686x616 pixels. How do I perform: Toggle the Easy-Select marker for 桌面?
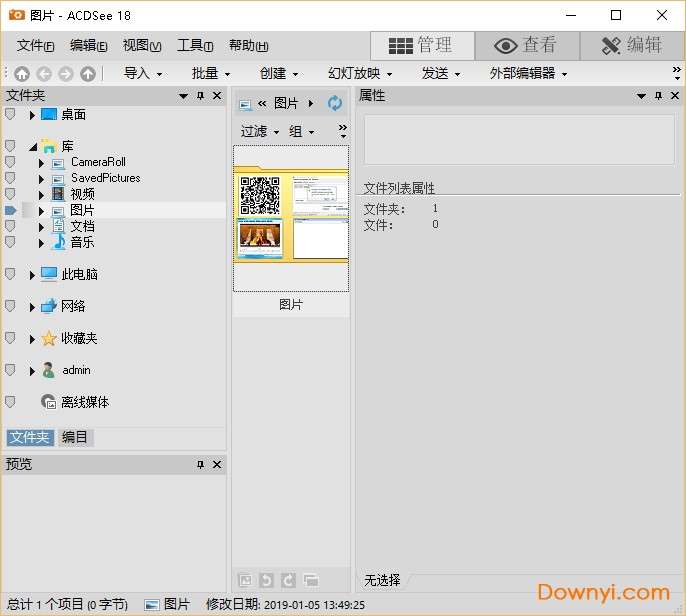tap(11, 115)
